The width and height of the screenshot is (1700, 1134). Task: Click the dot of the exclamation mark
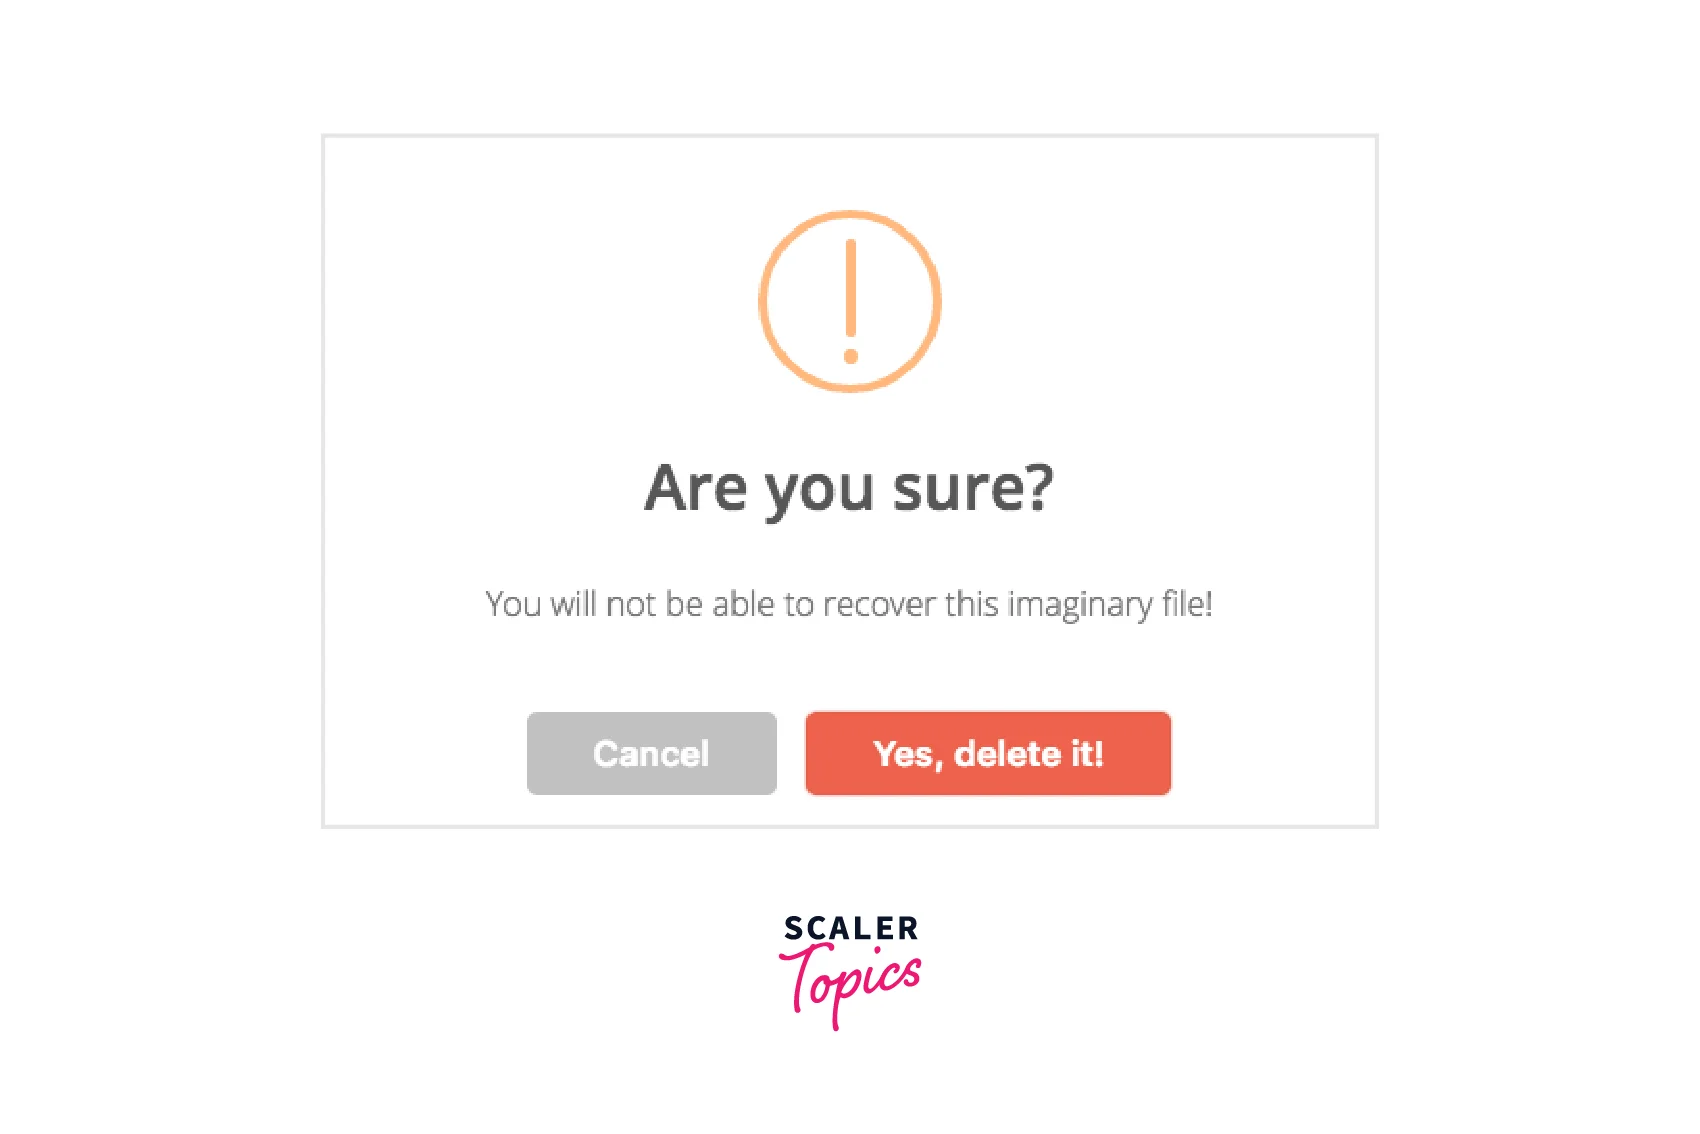(850, 356)
